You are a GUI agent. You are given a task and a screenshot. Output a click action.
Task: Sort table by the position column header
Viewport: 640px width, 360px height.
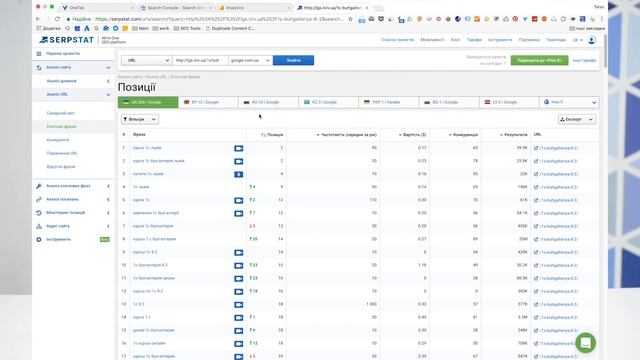(x=272, y=135)
